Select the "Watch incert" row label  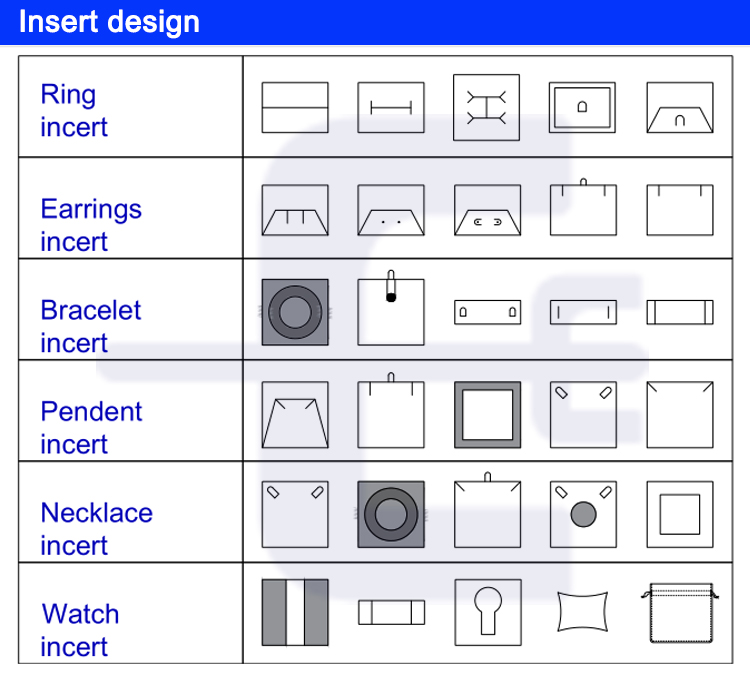point(80,629)
